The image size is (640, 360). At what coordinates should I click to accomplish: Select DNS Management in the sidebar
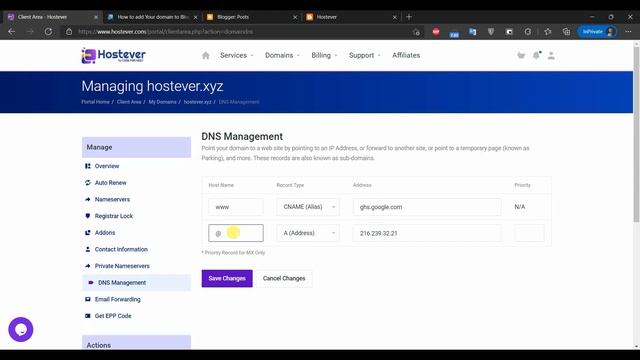point(136,282)
